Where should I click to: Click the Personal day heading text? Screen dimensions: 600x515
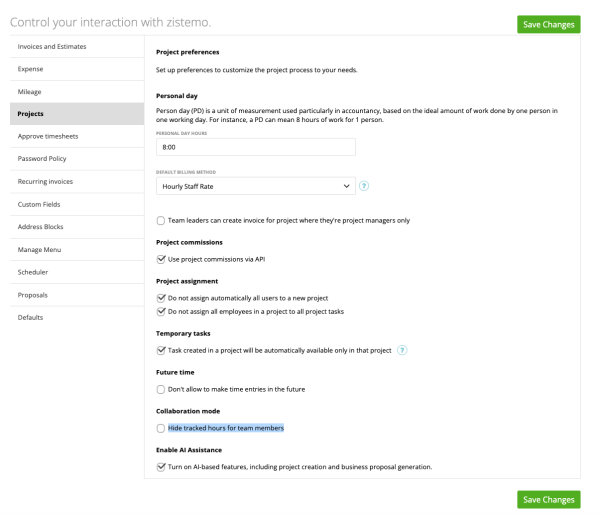[x=177, y=96]
